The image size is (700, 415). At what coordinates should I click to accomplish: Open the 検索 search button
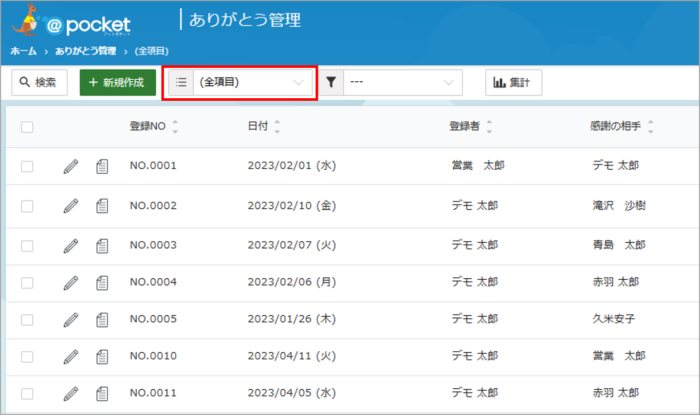[39, 83]
